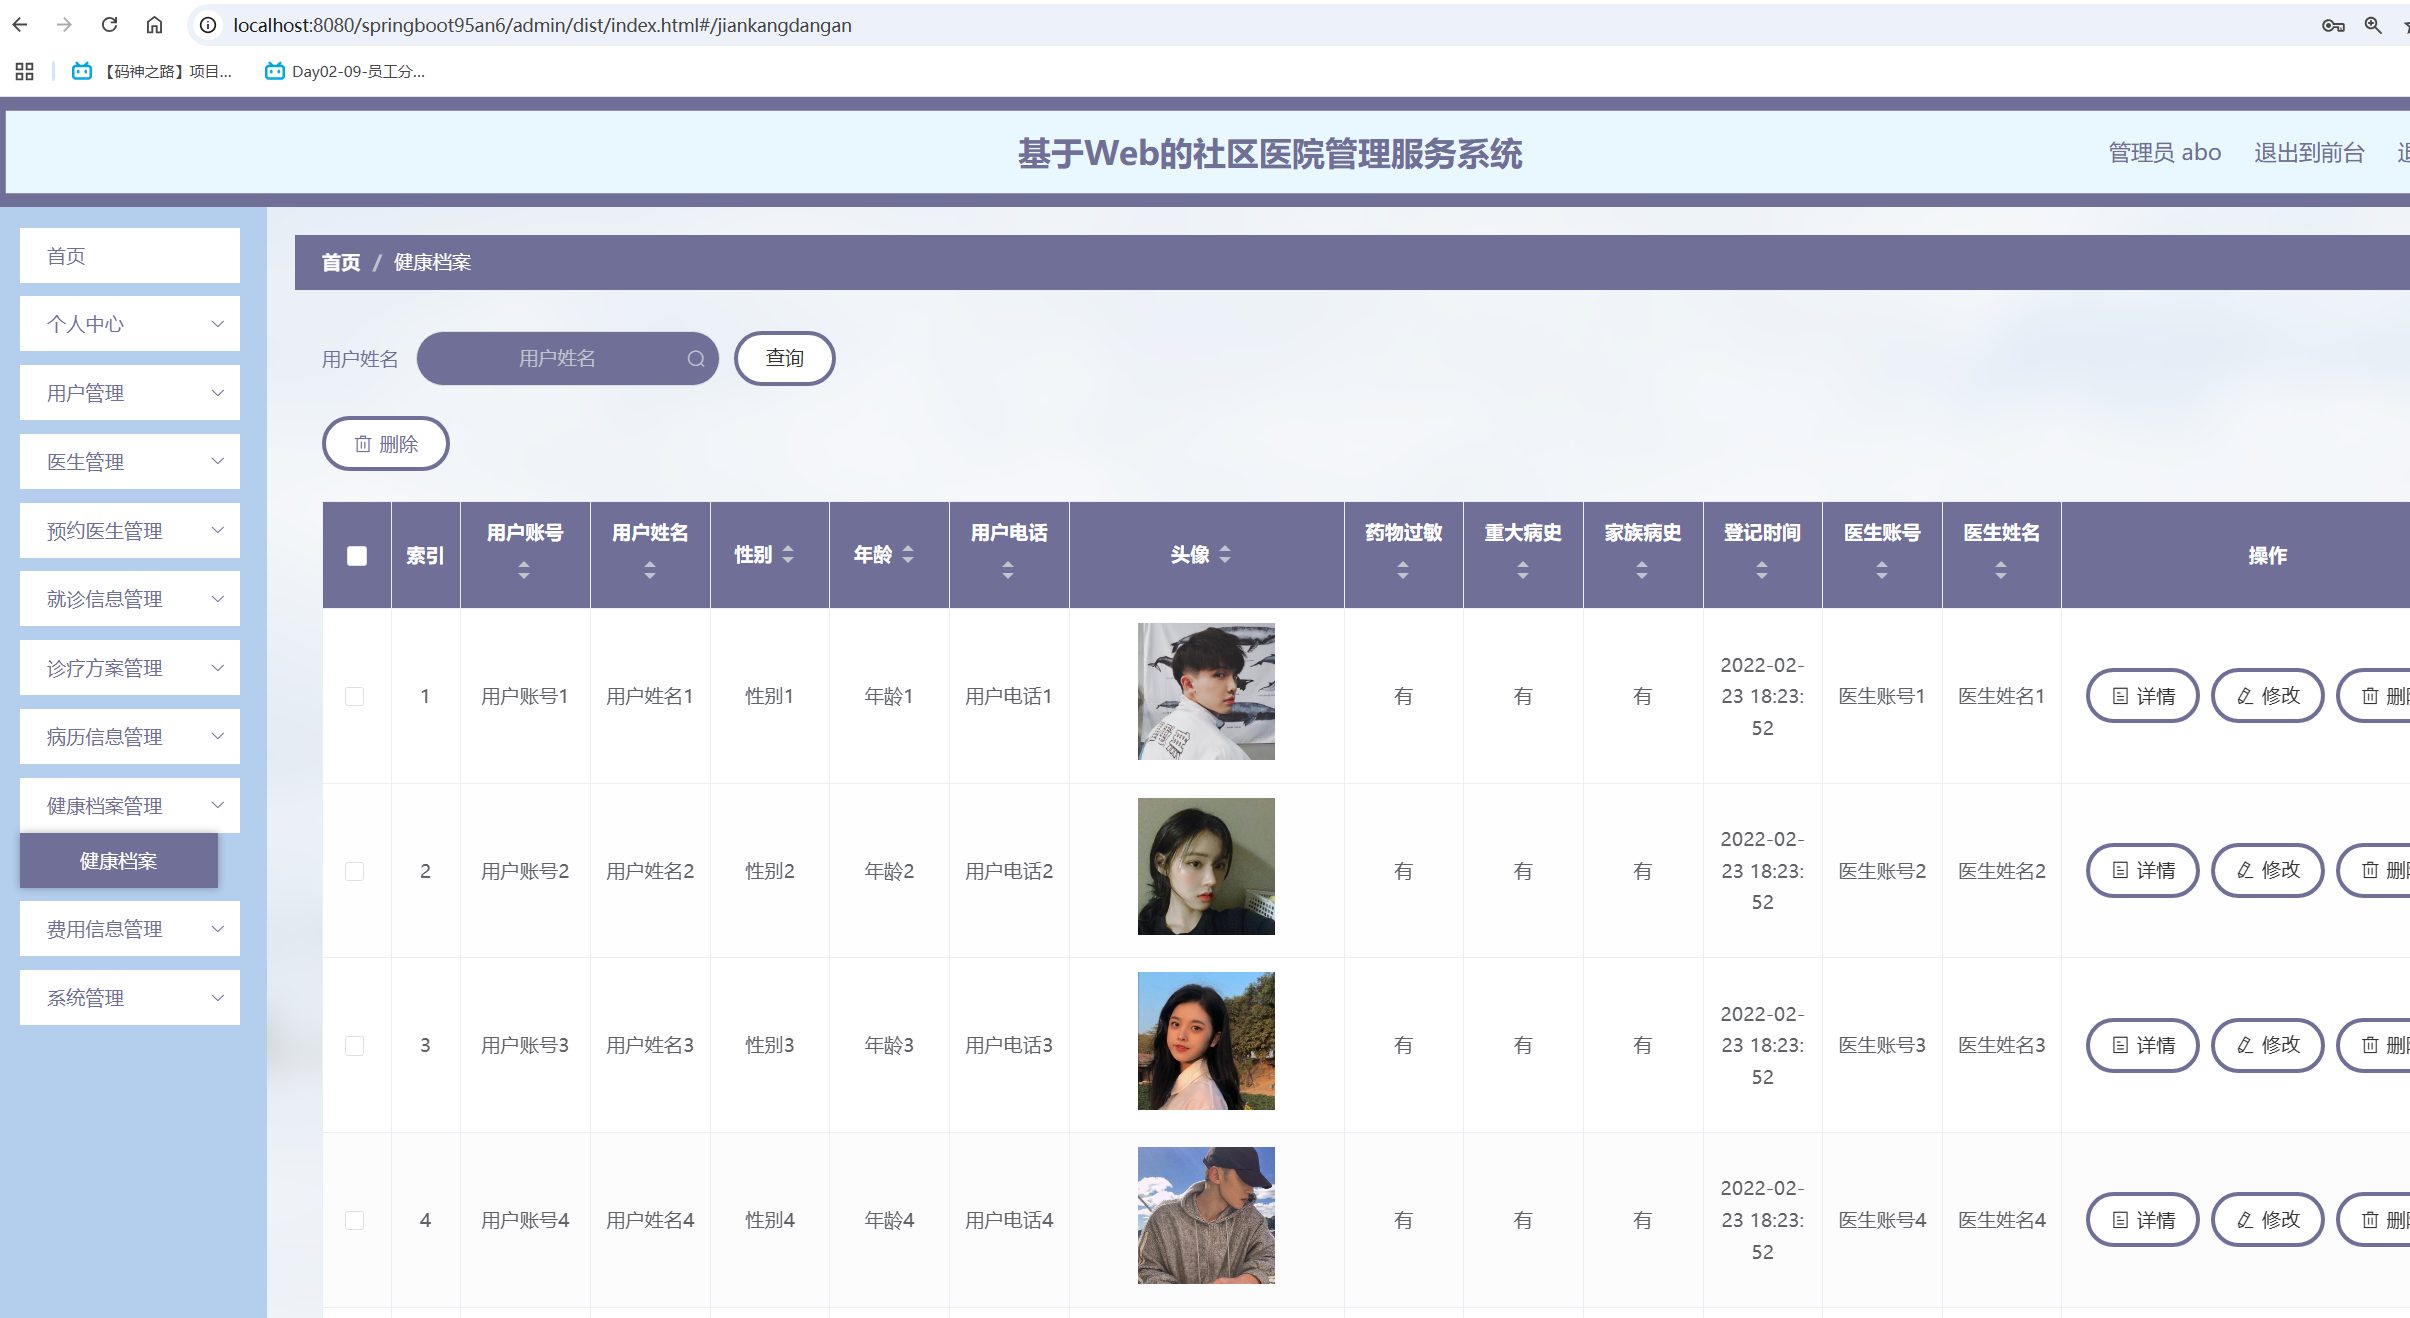Check the row checkbox for 用户账号1
2410x1318 pixels.
355,696
